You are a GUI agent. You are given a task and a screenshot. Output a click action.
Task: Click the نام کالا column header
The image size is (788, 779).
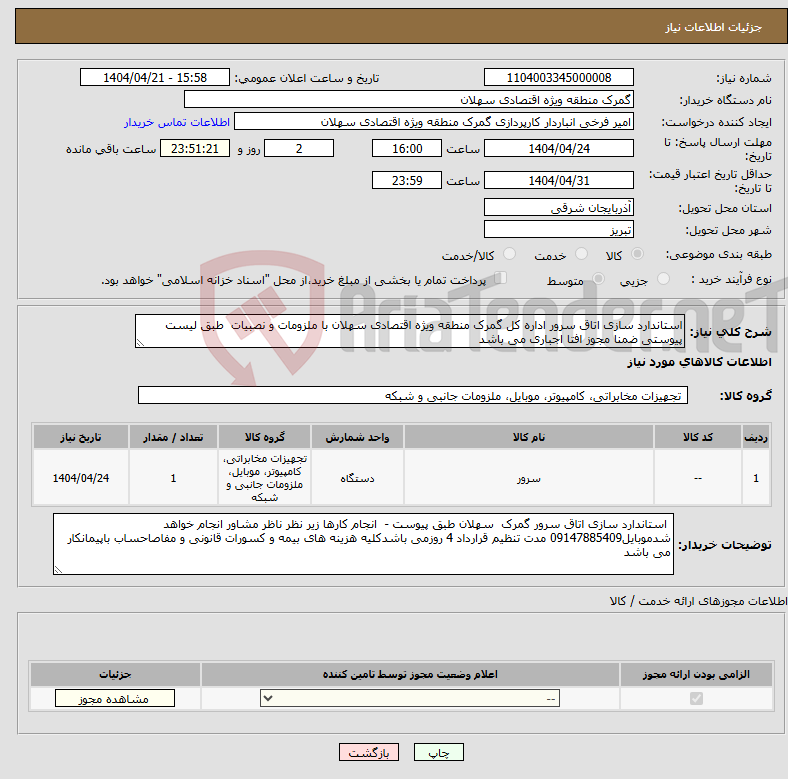529,437
